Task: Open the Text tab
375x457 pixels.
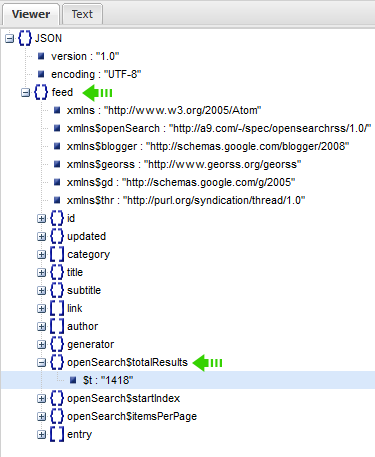Action: coord(82,14)
